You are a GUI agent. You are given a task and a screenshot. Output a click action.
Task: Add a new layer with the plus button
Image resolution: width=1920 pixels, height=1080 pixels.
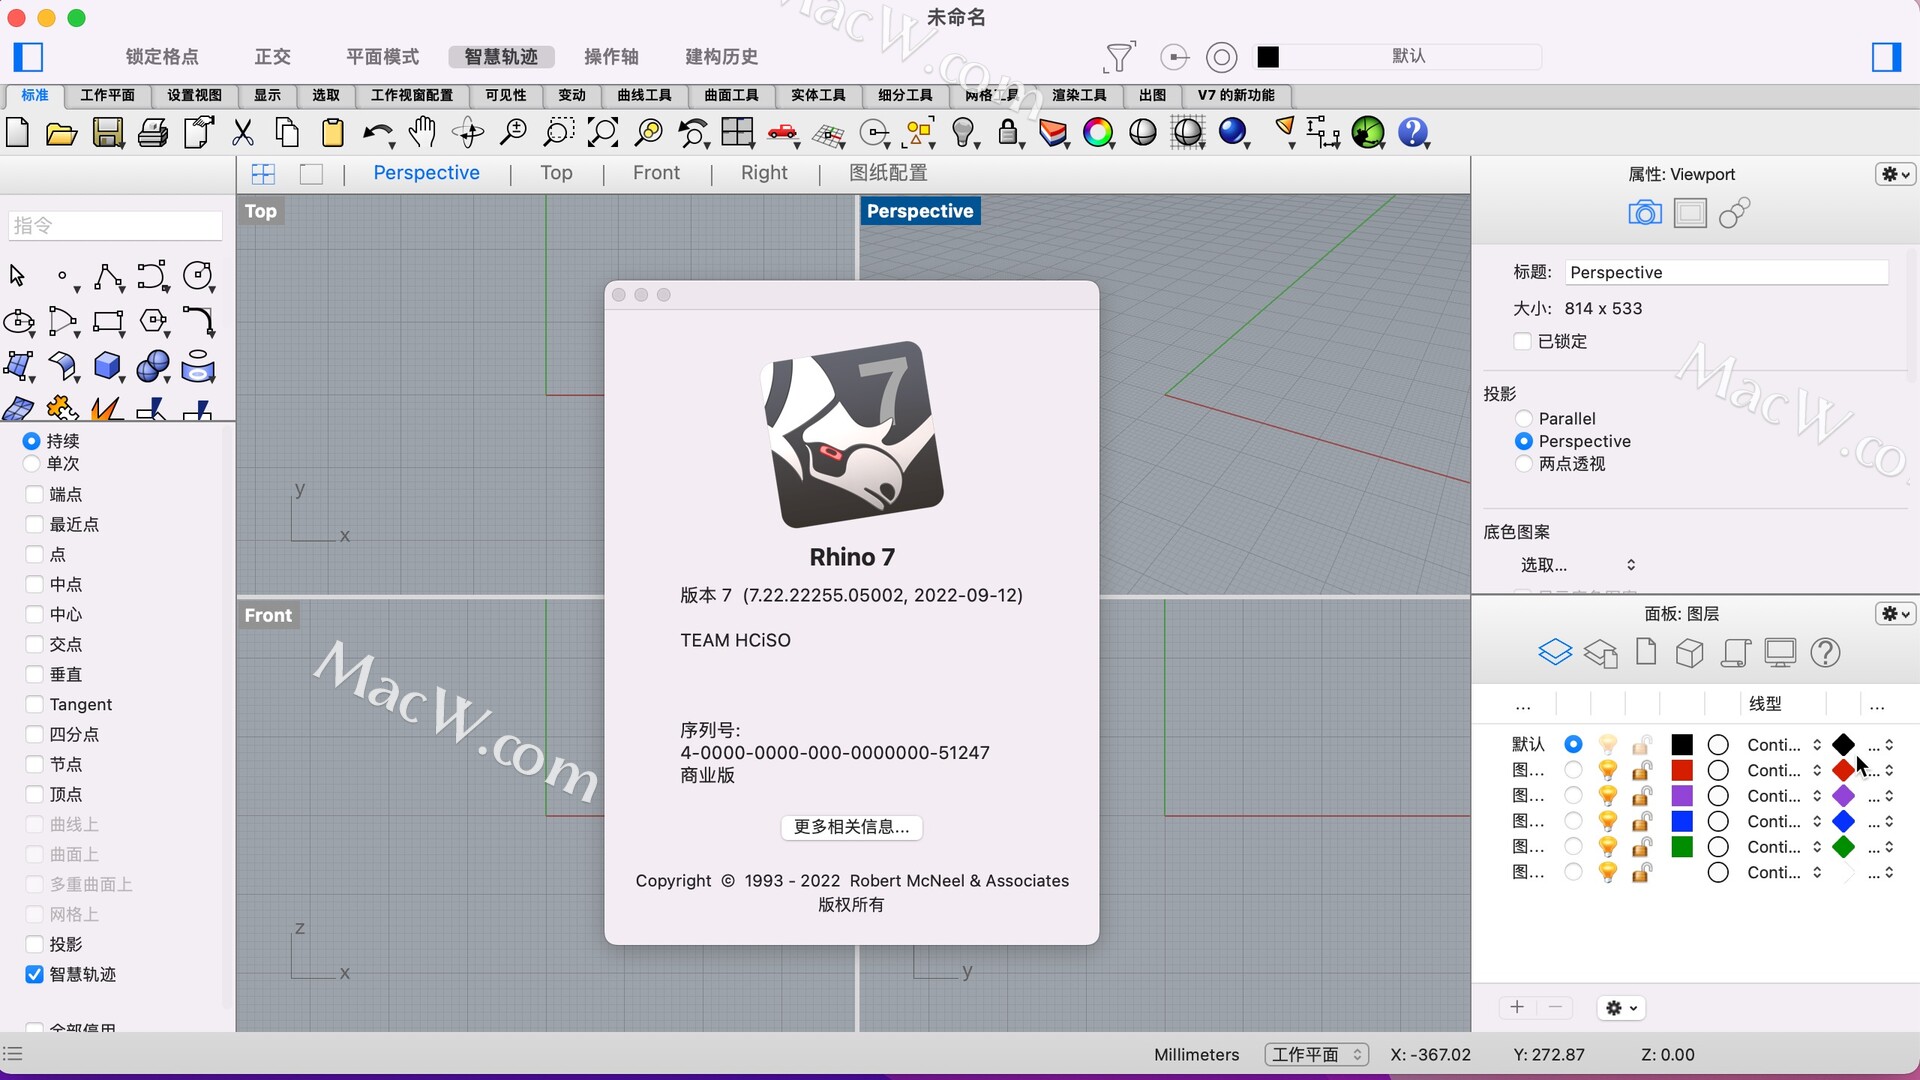coord(1517,1007)
